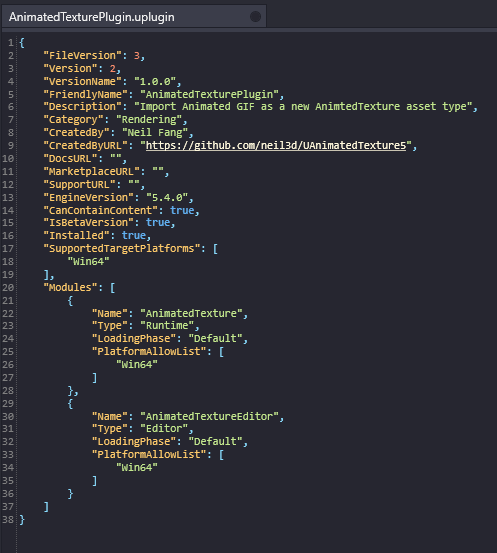
Task: Click the "AnimatedTexturePlugin" value on line 5
Action: coord(209,94)
